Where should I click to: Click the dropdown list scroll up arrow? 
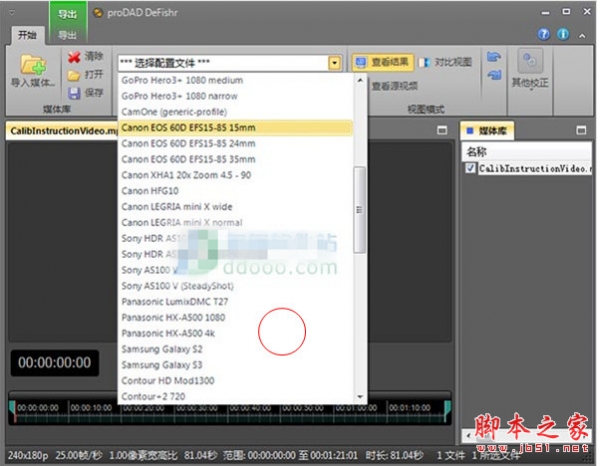point(360,80)
